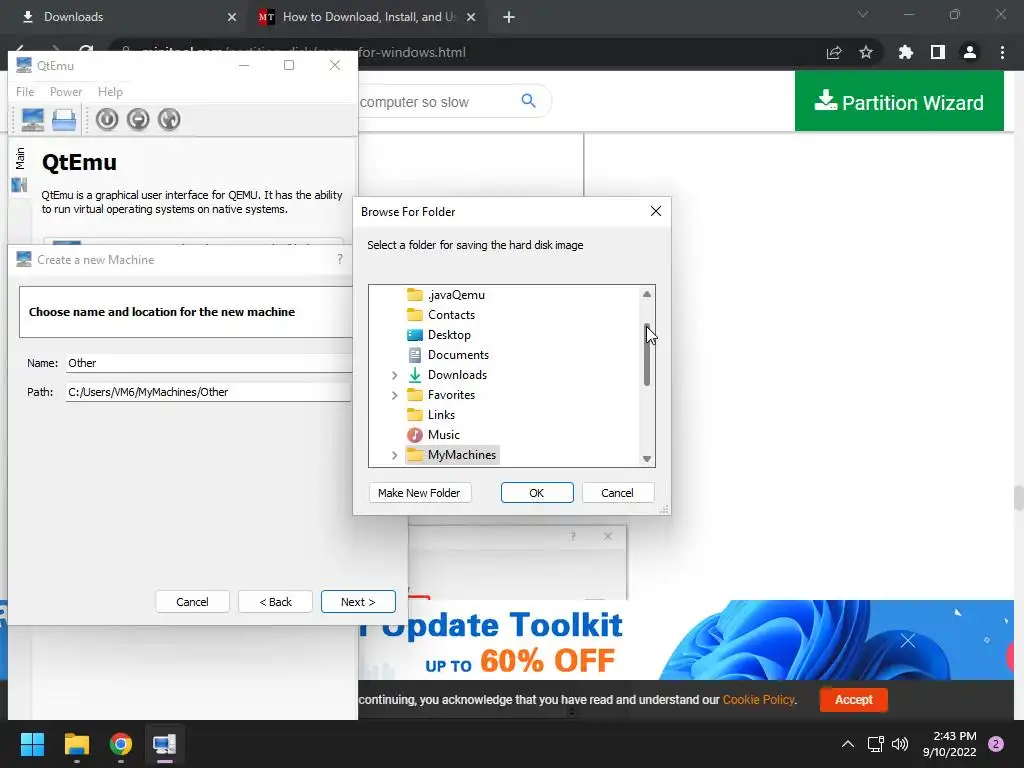Click the open machine icon in QtEmu toolbar
1024x768 pixels.
pyautogui.click(x=63, y=120)
